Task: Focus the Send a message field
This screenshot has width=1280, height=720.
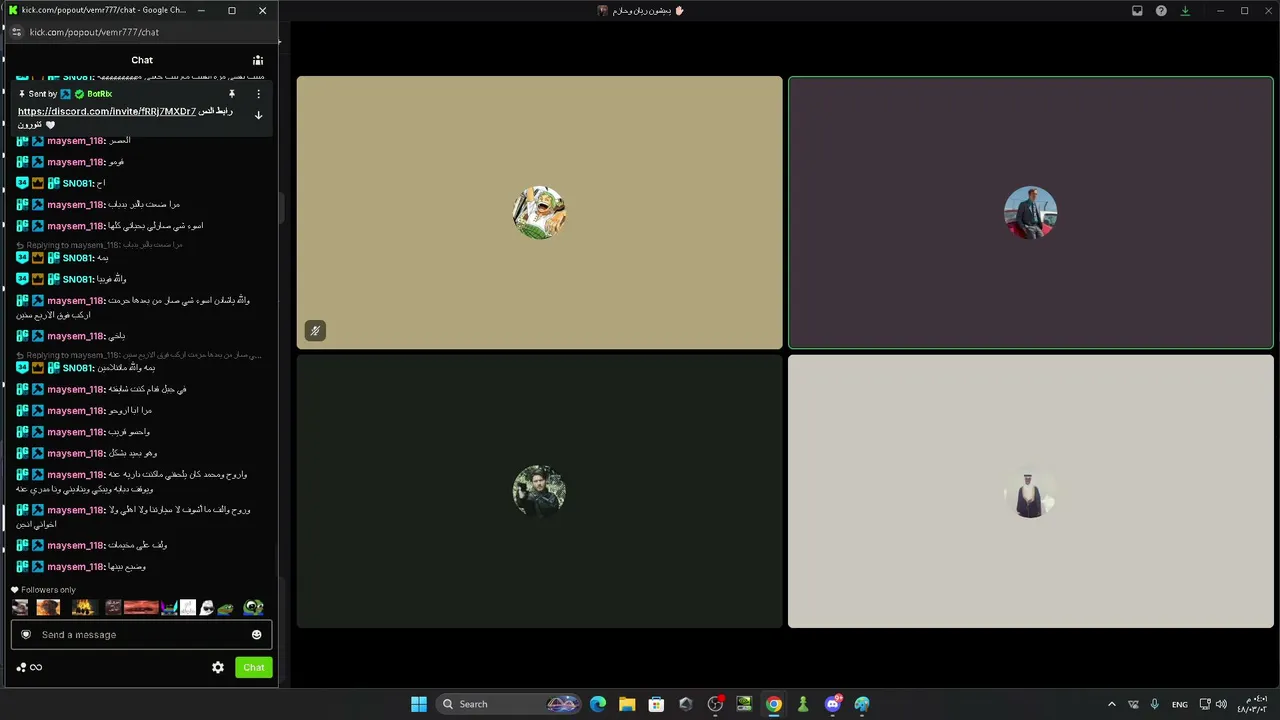Action: [141, 634]
